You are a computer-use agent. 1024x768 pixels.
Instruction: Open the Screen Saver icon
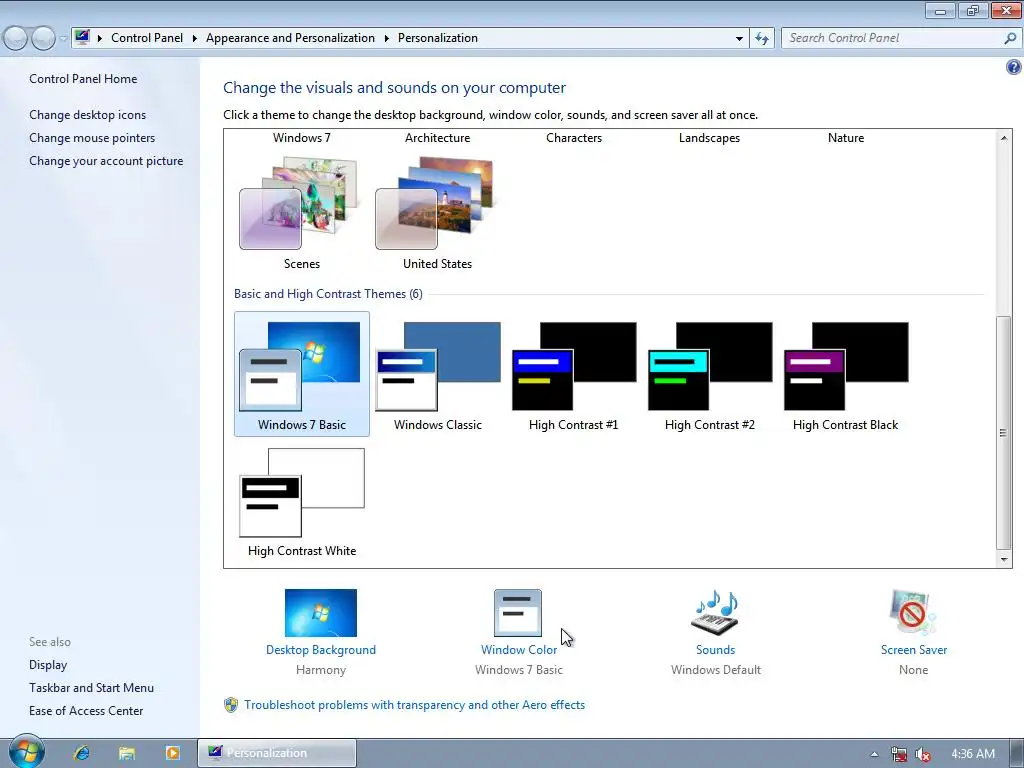coord(913,613)
